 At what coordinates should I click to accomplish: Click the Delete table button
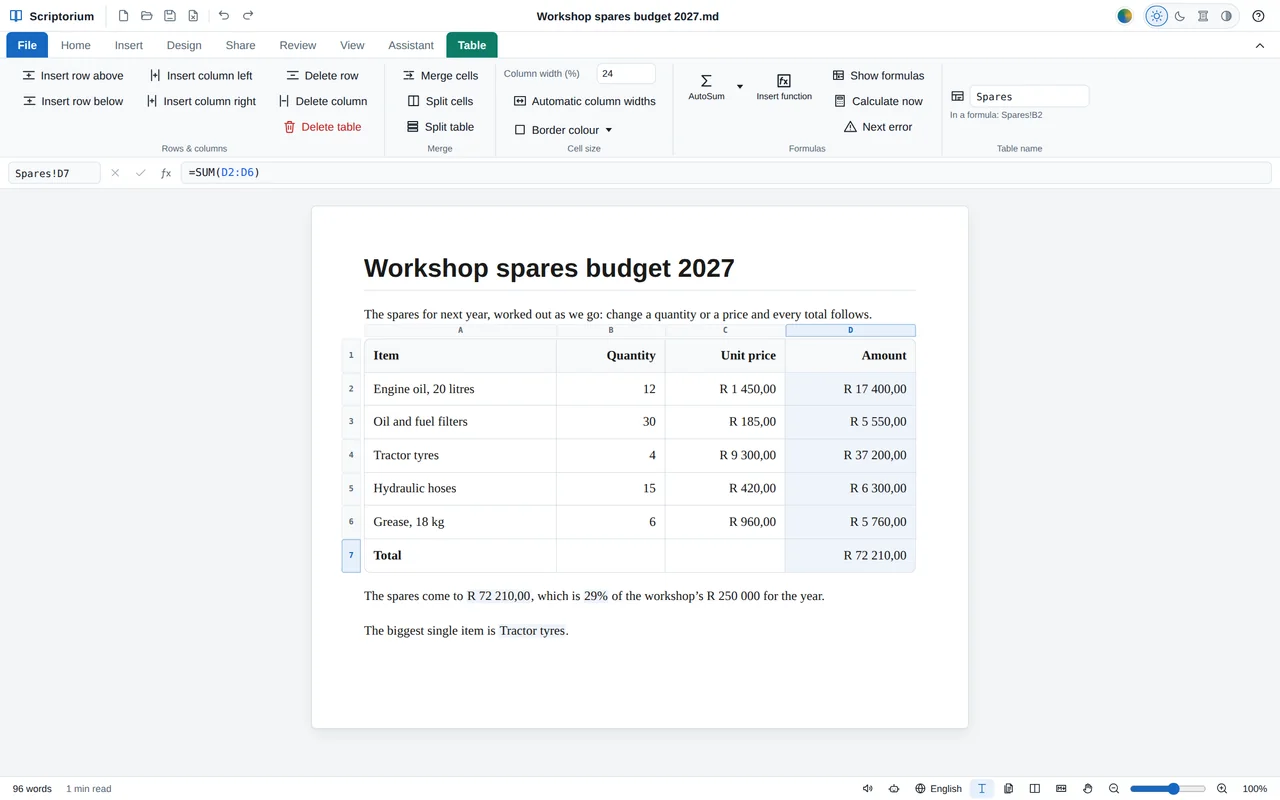[322, 127]
